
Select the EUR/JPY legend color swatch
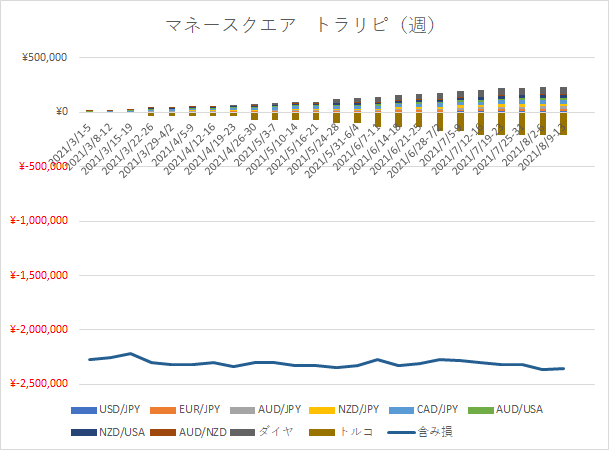tap(163, 410)
